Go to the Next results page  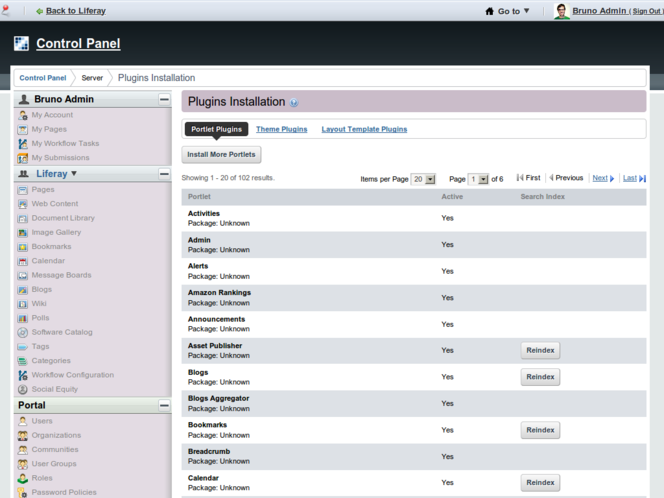click(x=602, y=178)
